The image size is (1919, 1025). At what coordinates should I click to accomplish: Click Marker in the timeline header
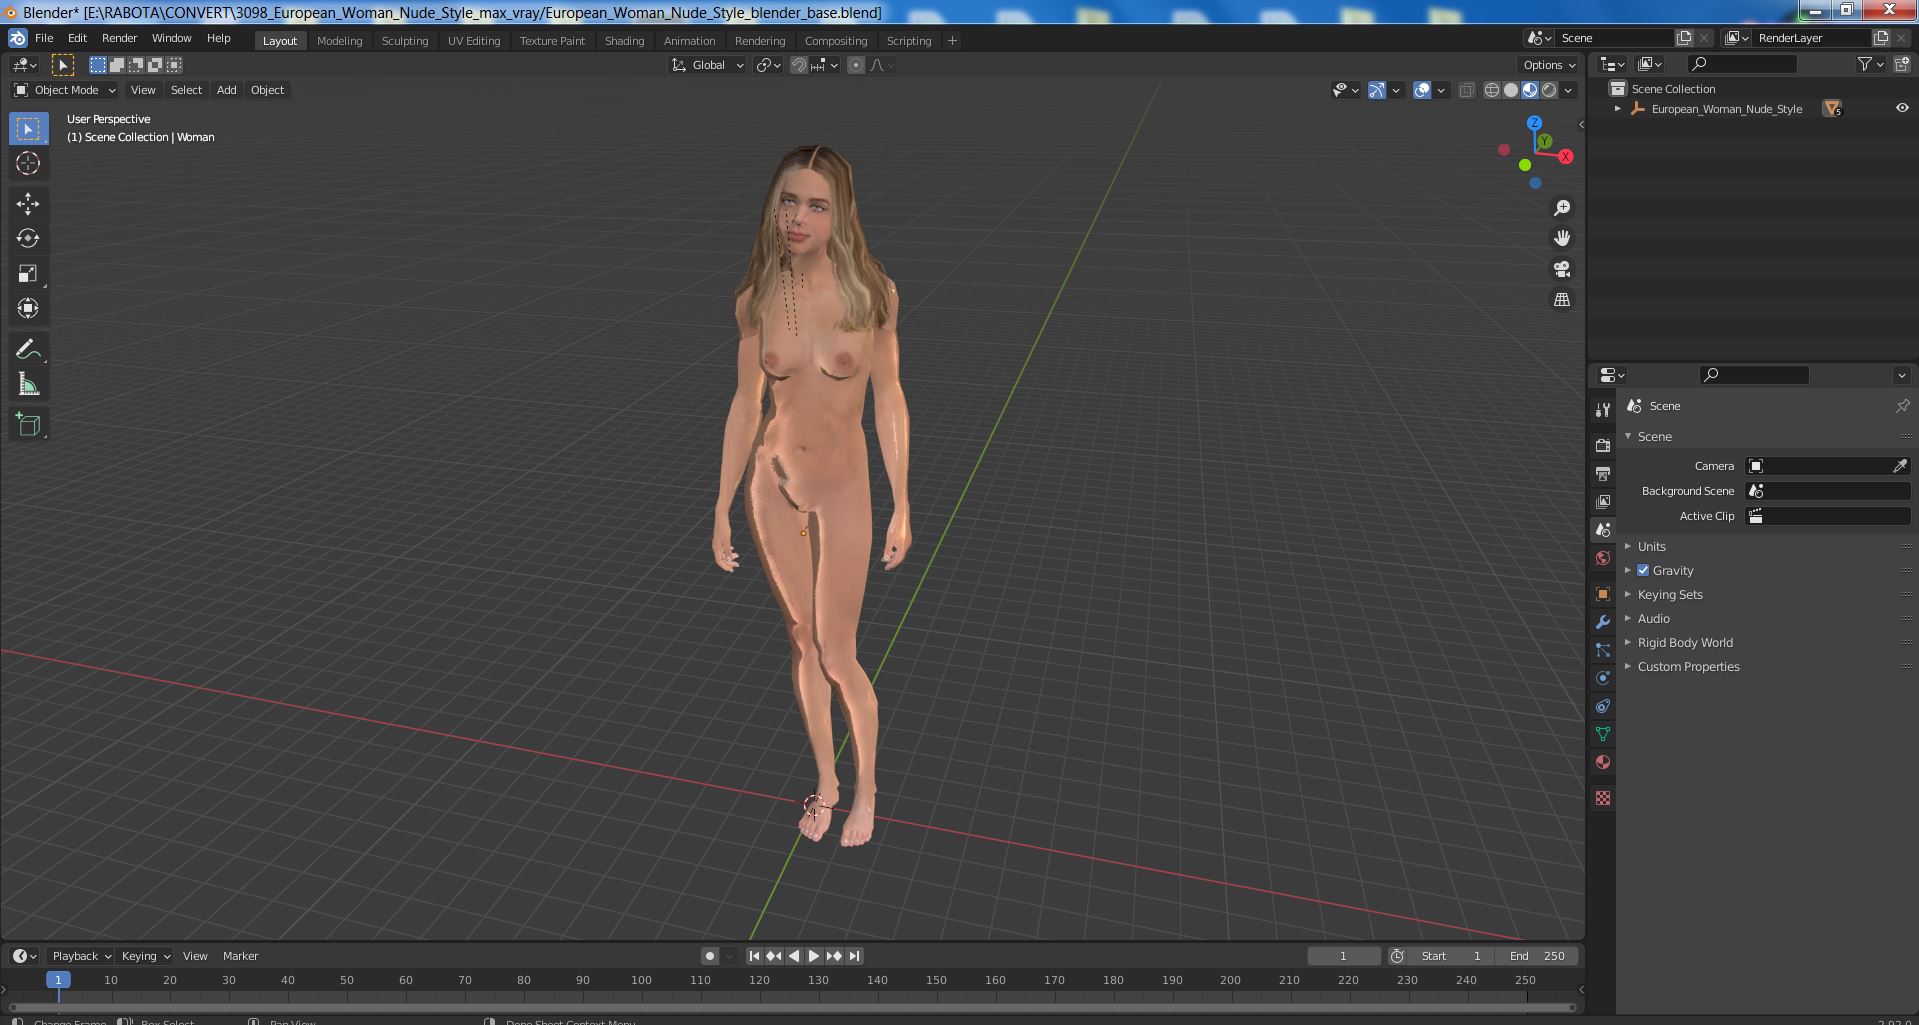tap(240, 956)
